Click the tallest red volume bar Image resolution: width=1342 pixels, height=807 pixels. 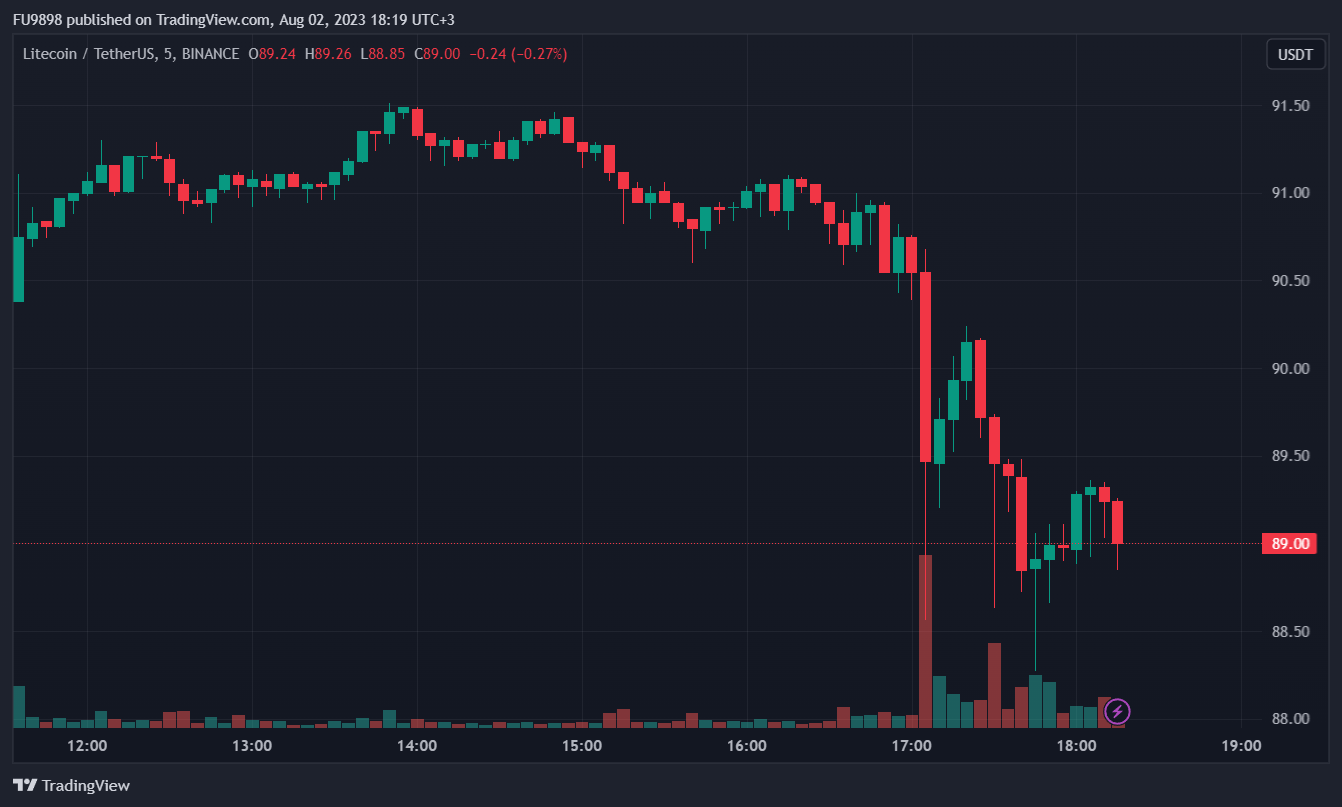pyautogui.click(x=925, y=640)
